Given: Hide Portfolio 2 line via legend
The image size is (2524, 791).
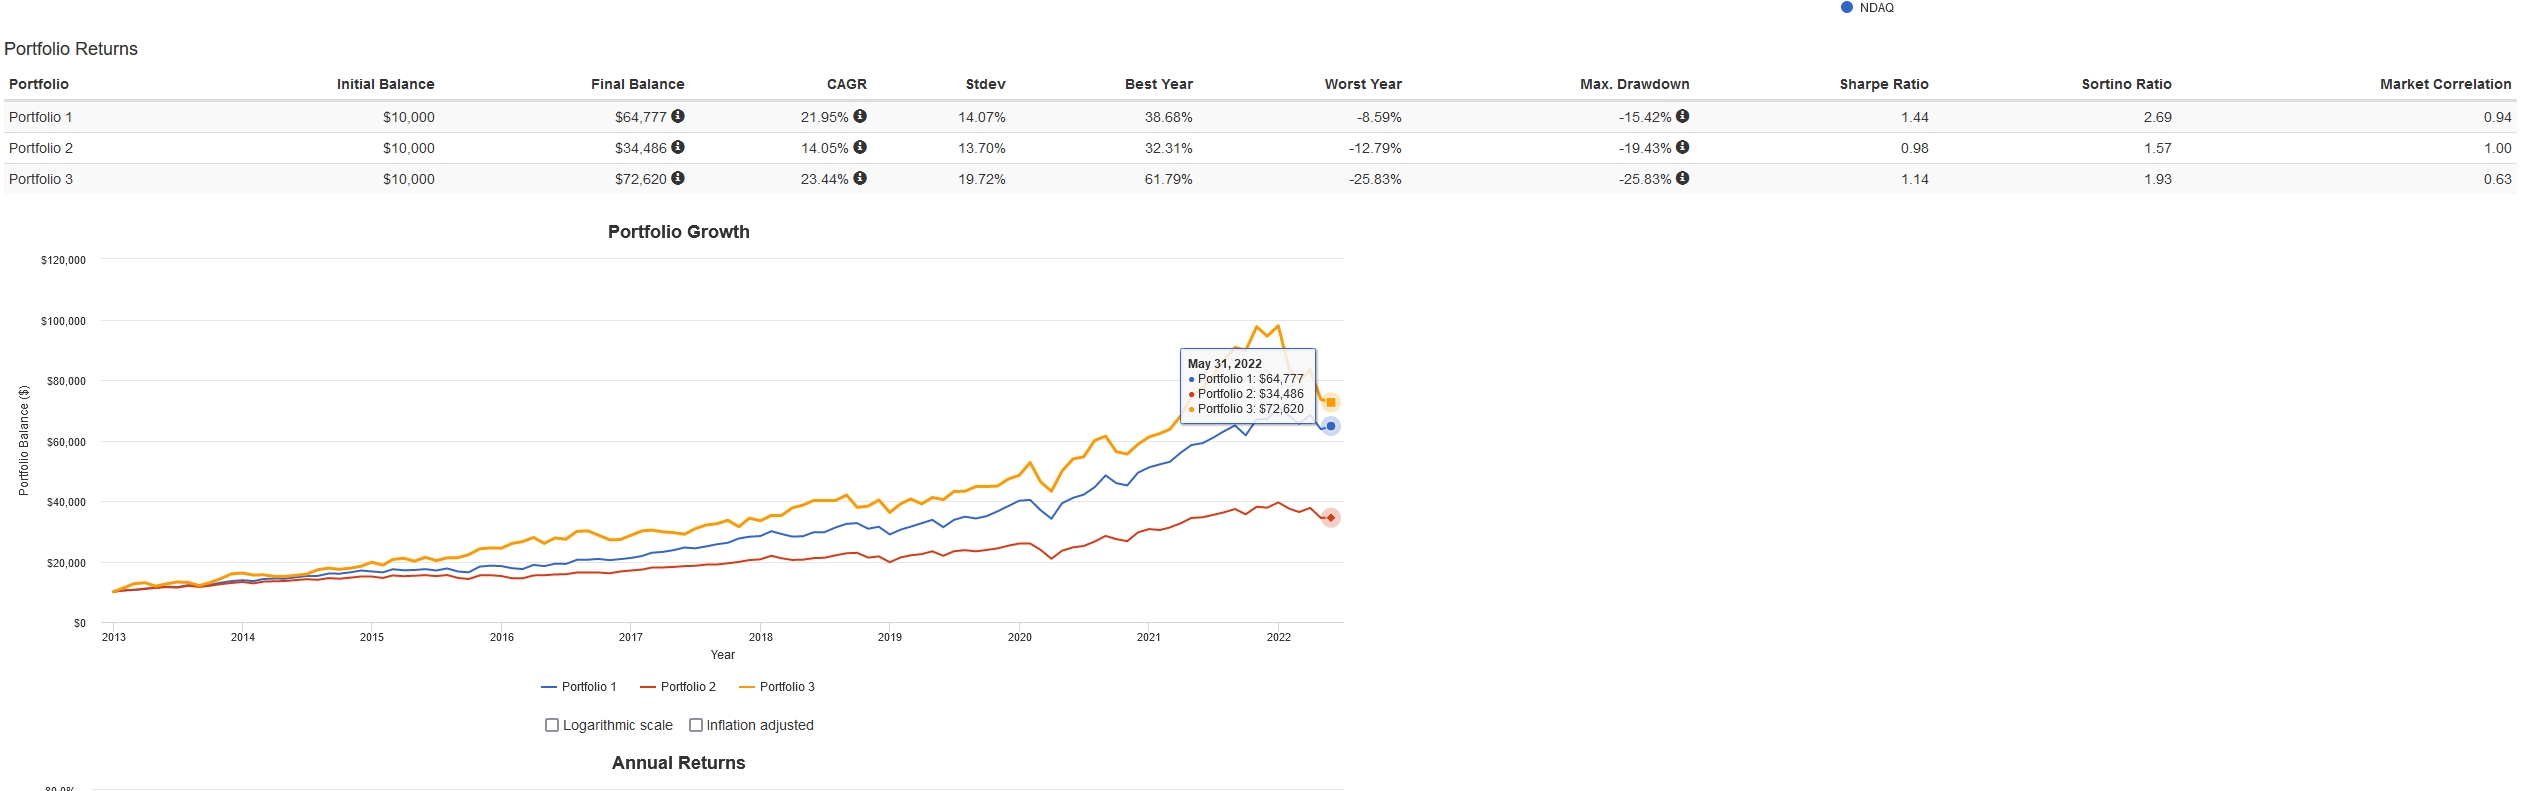Looking at the screenshot, I should coord(678,687).
